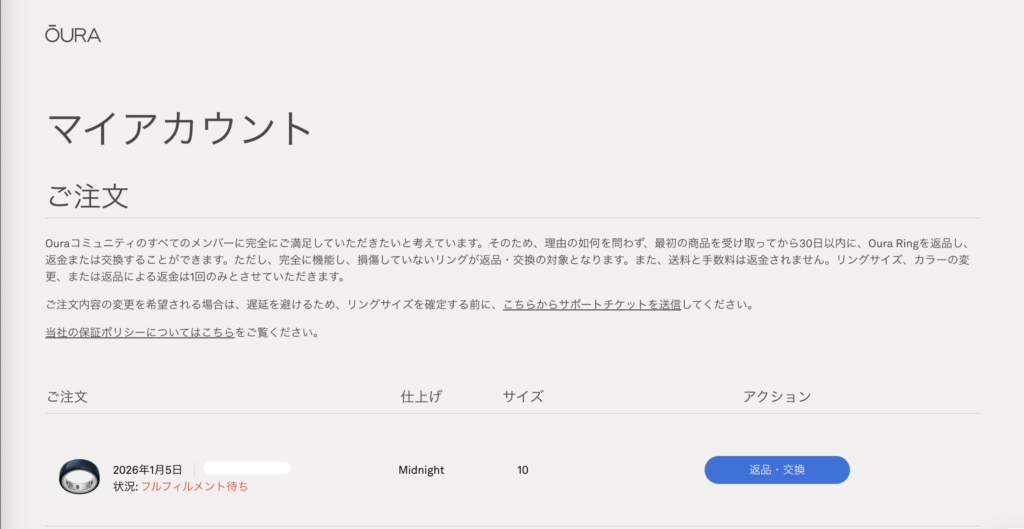Select the order date 2026年1月5日
The width and height of the screenshot is (1024, 529).
[x=148, y=469]
